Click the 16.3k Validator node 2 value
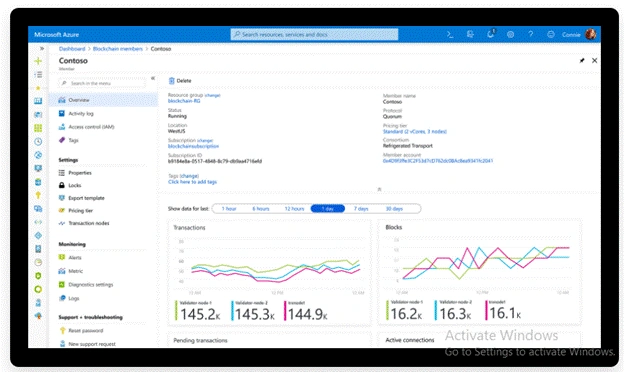 pos(455,314)
